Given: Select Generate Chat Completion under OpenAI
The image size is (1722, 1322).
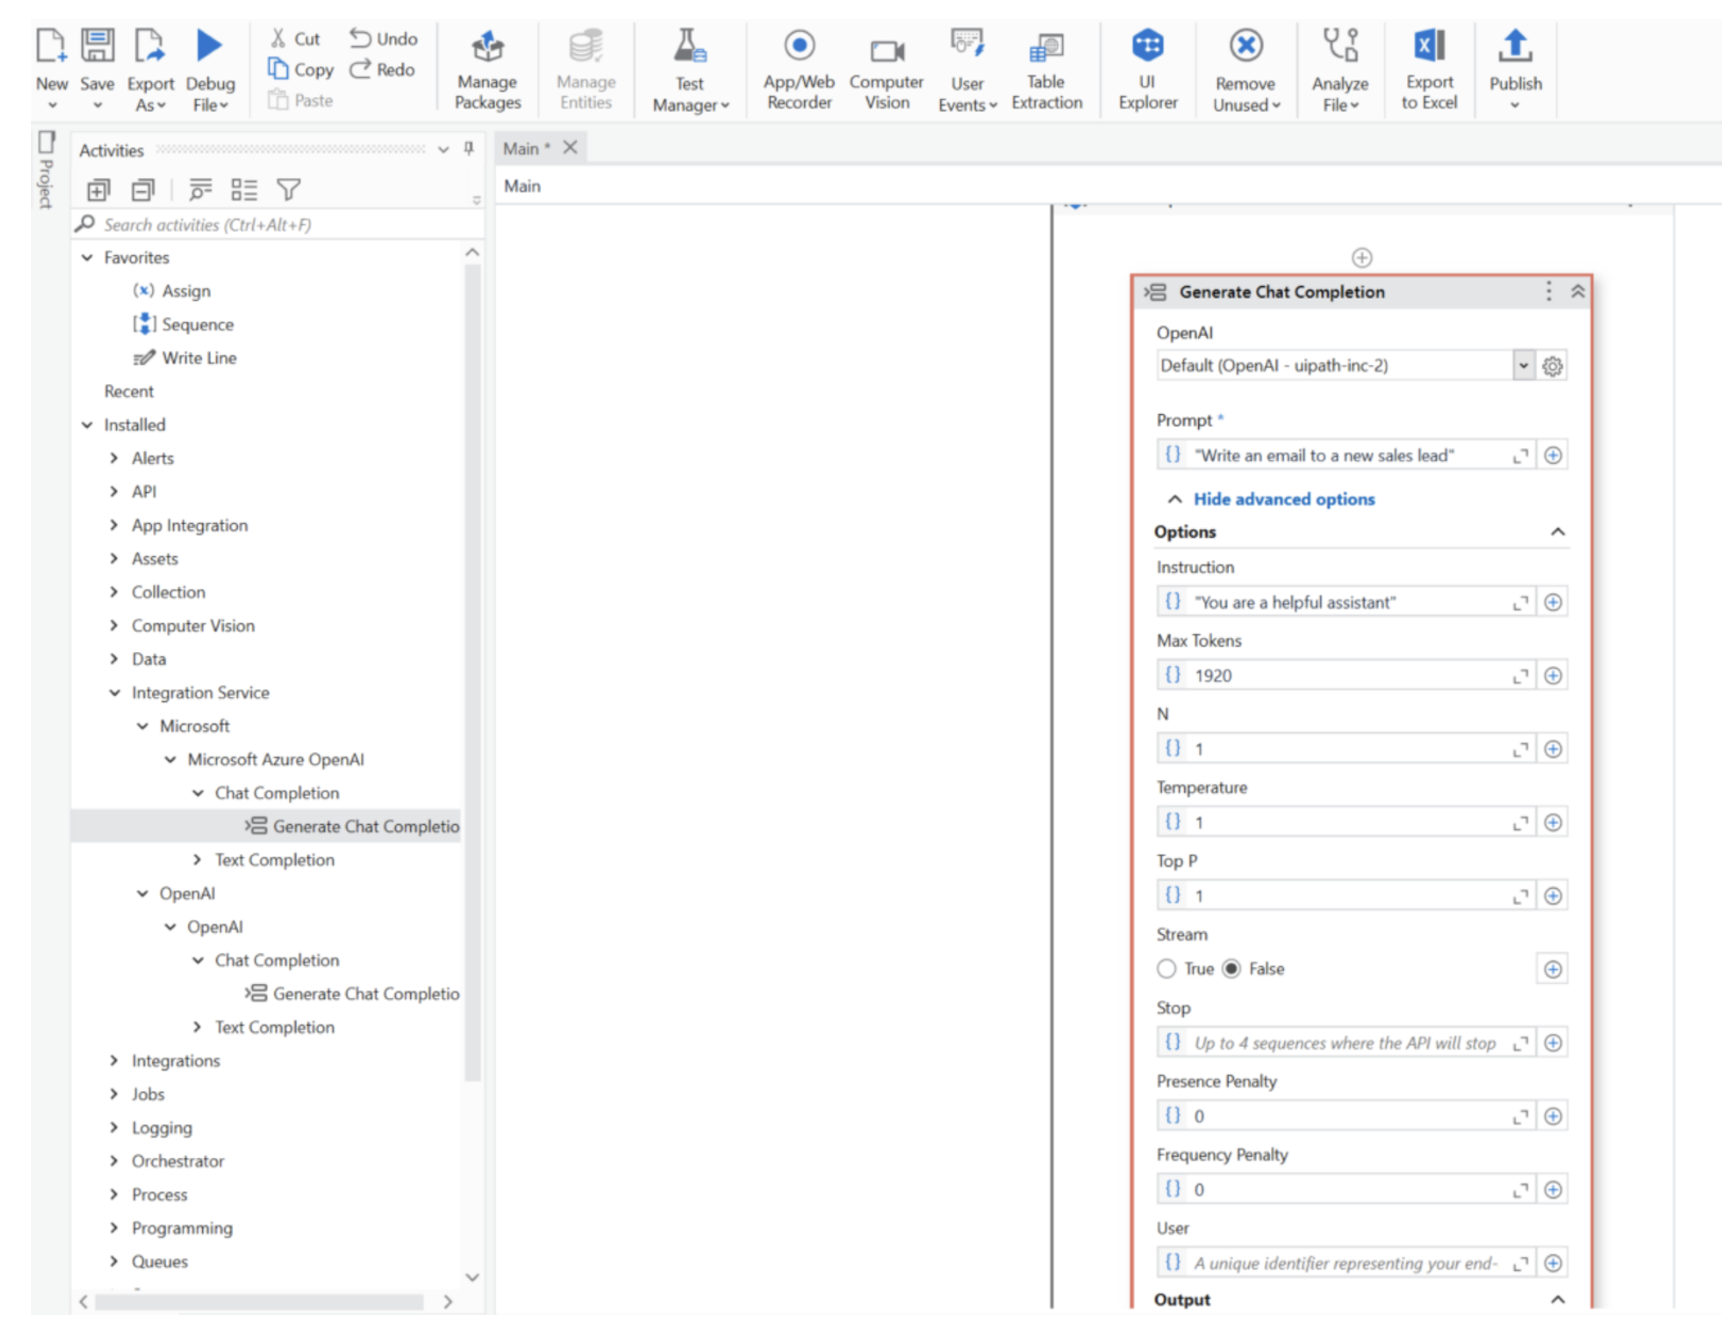Looking at the screenshot, I should (x=352, y=994).
